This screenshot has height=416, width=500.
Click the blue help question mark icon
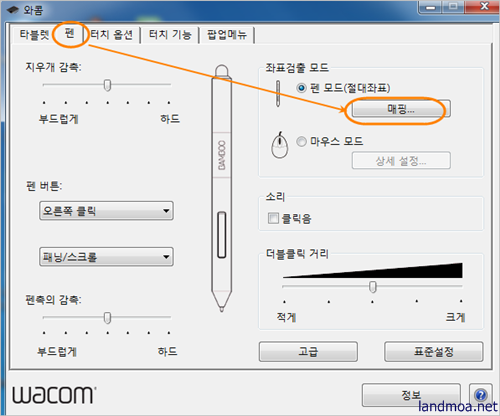pyautogui.click(x=480, y=395)
